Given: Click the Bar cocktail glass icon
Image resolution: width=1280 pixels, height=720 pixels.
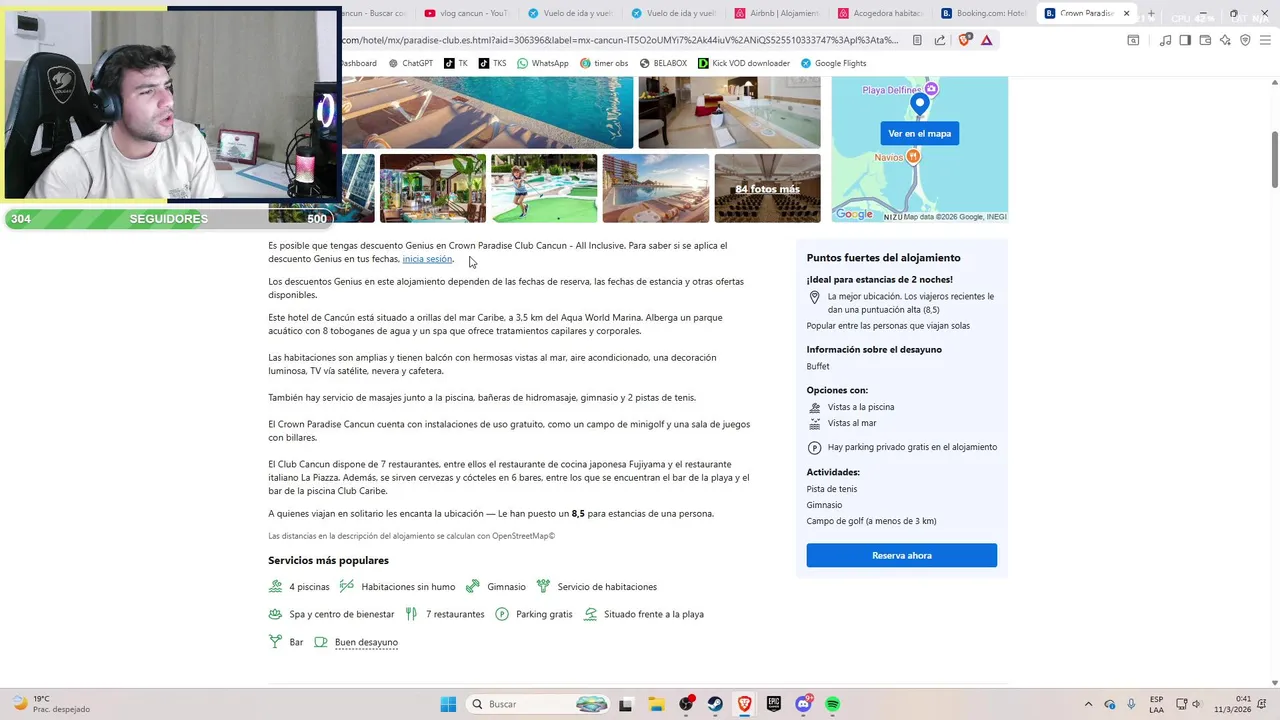Looking at the screenshot, I should (275, 642).
